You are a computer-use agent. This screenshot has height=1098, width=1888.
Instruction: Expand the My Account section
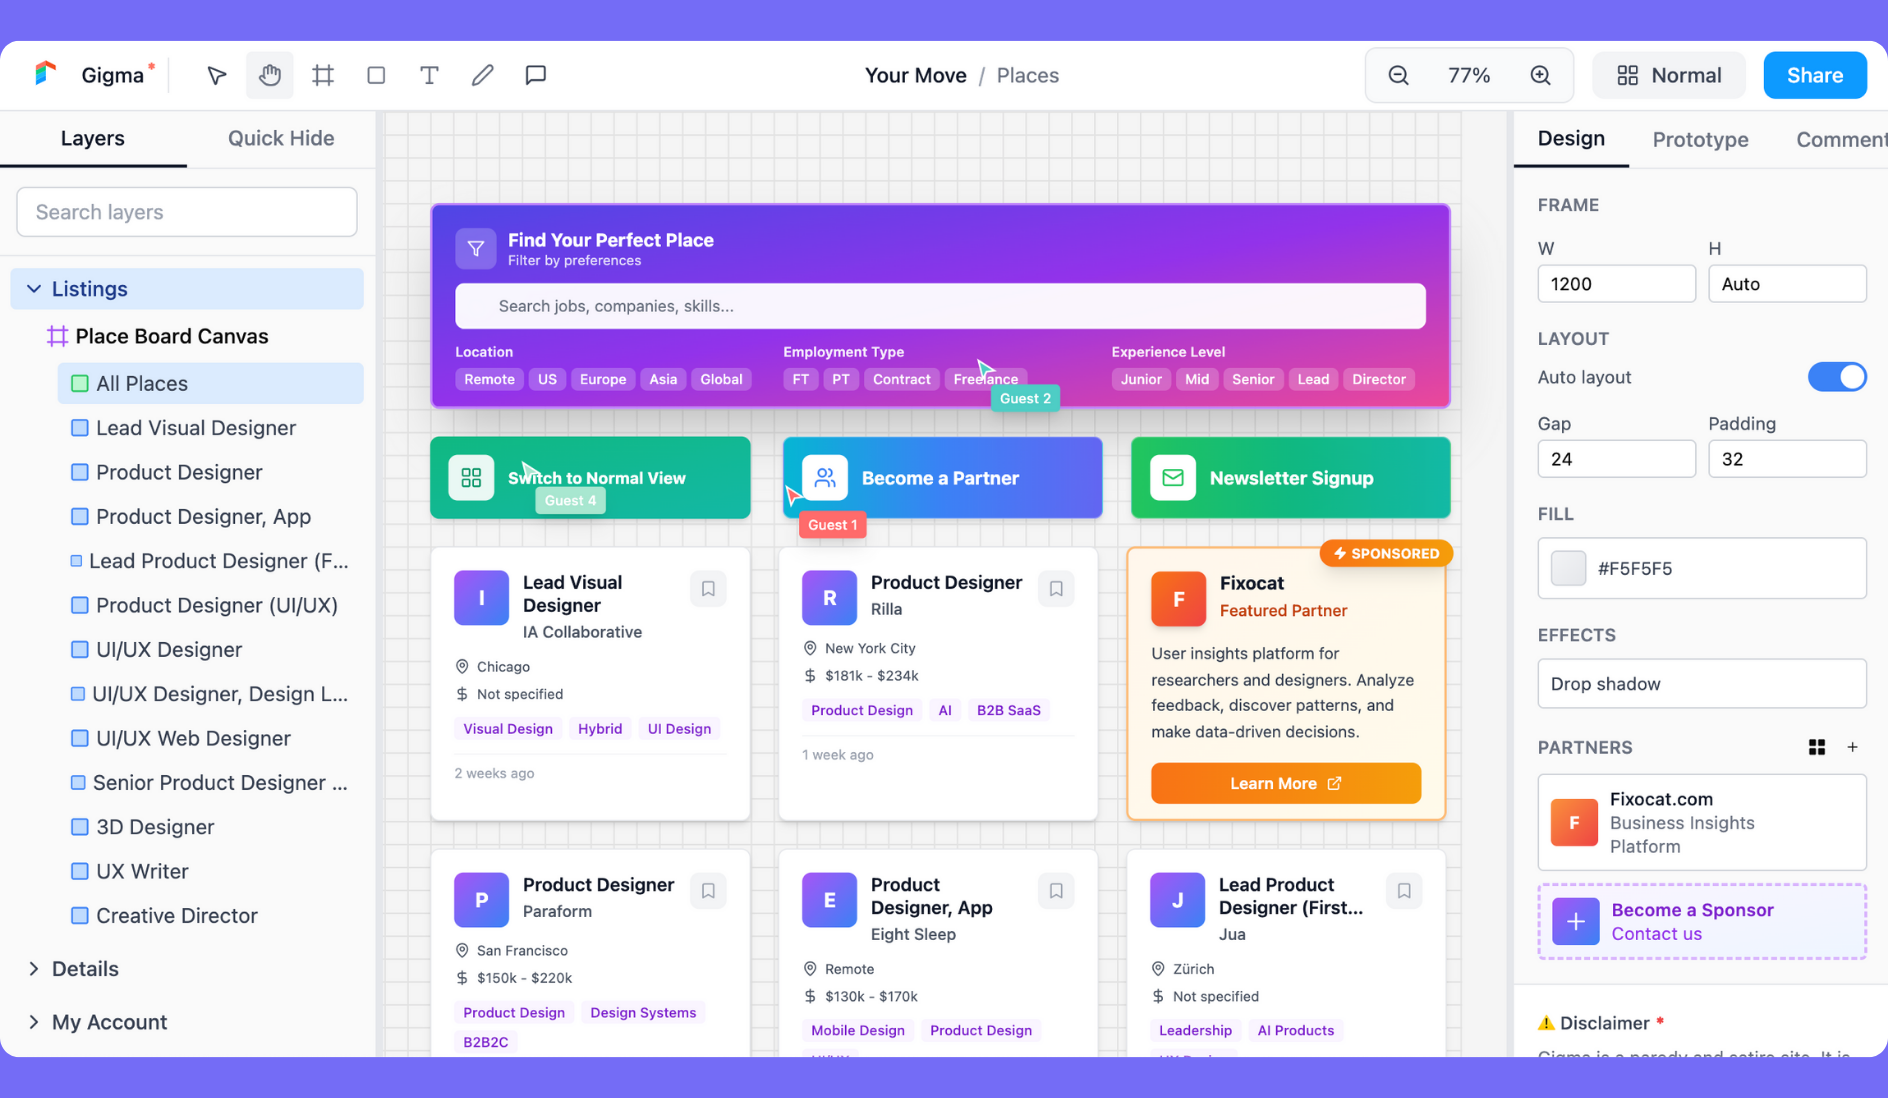(x=33, y=1022)
